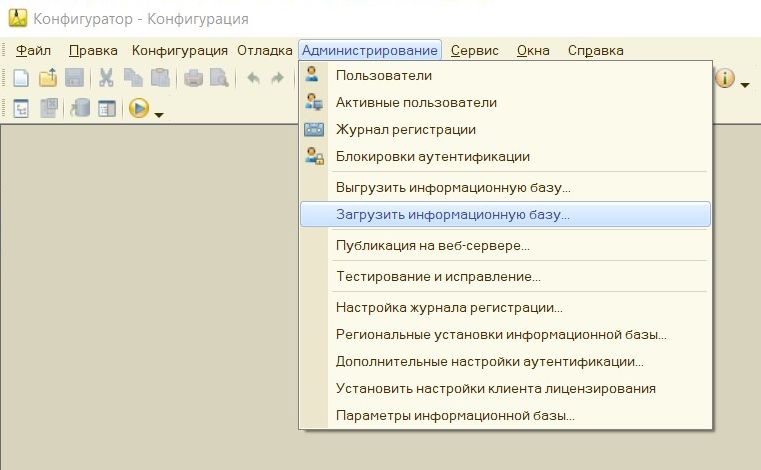Click the Активные пользователи icon in menu
This screenshot has width=761, height=470.
314,101
